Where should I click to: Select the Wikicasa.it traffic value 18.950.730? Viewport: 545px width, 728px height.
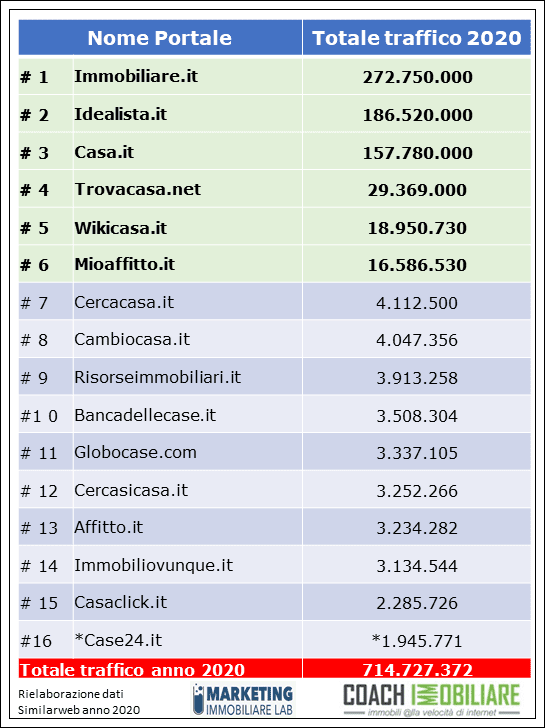point(417,228)
